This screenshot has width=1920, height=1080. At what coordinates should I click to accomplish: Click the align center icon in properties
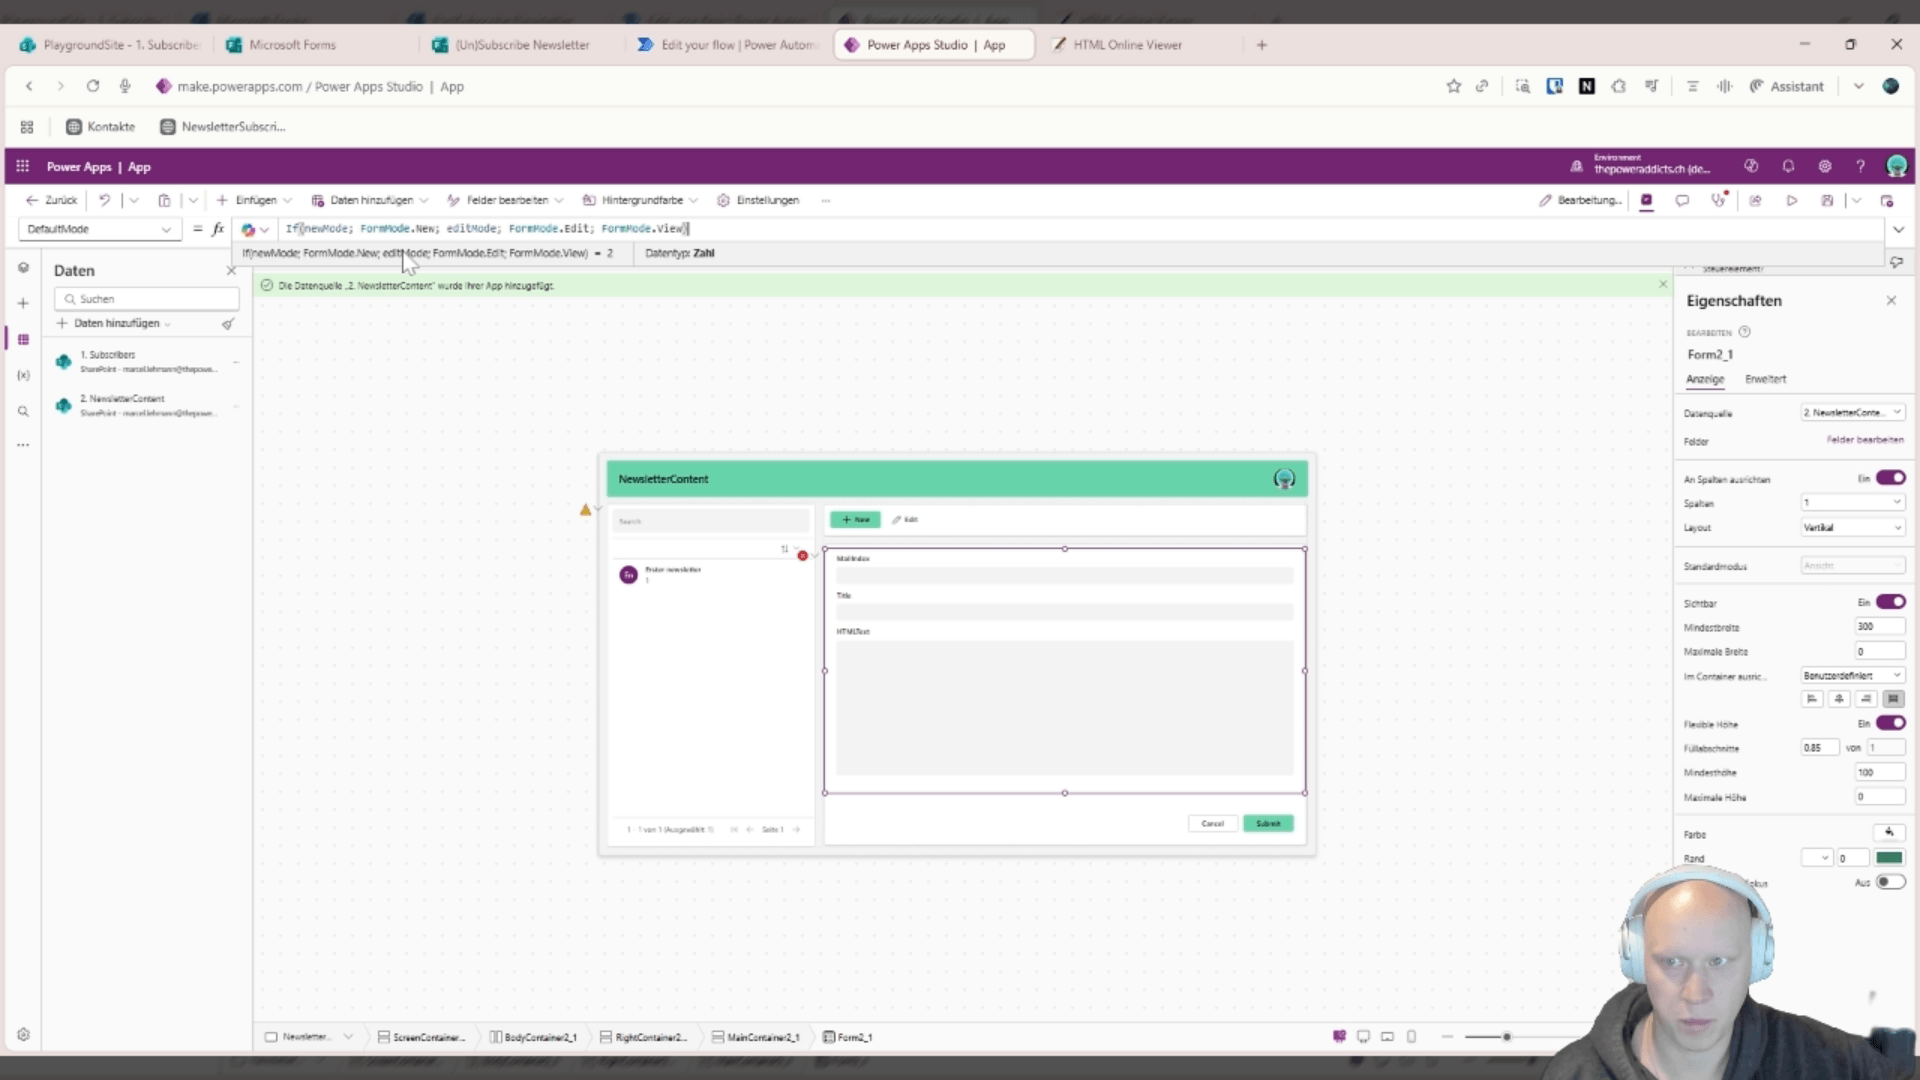1839,699
